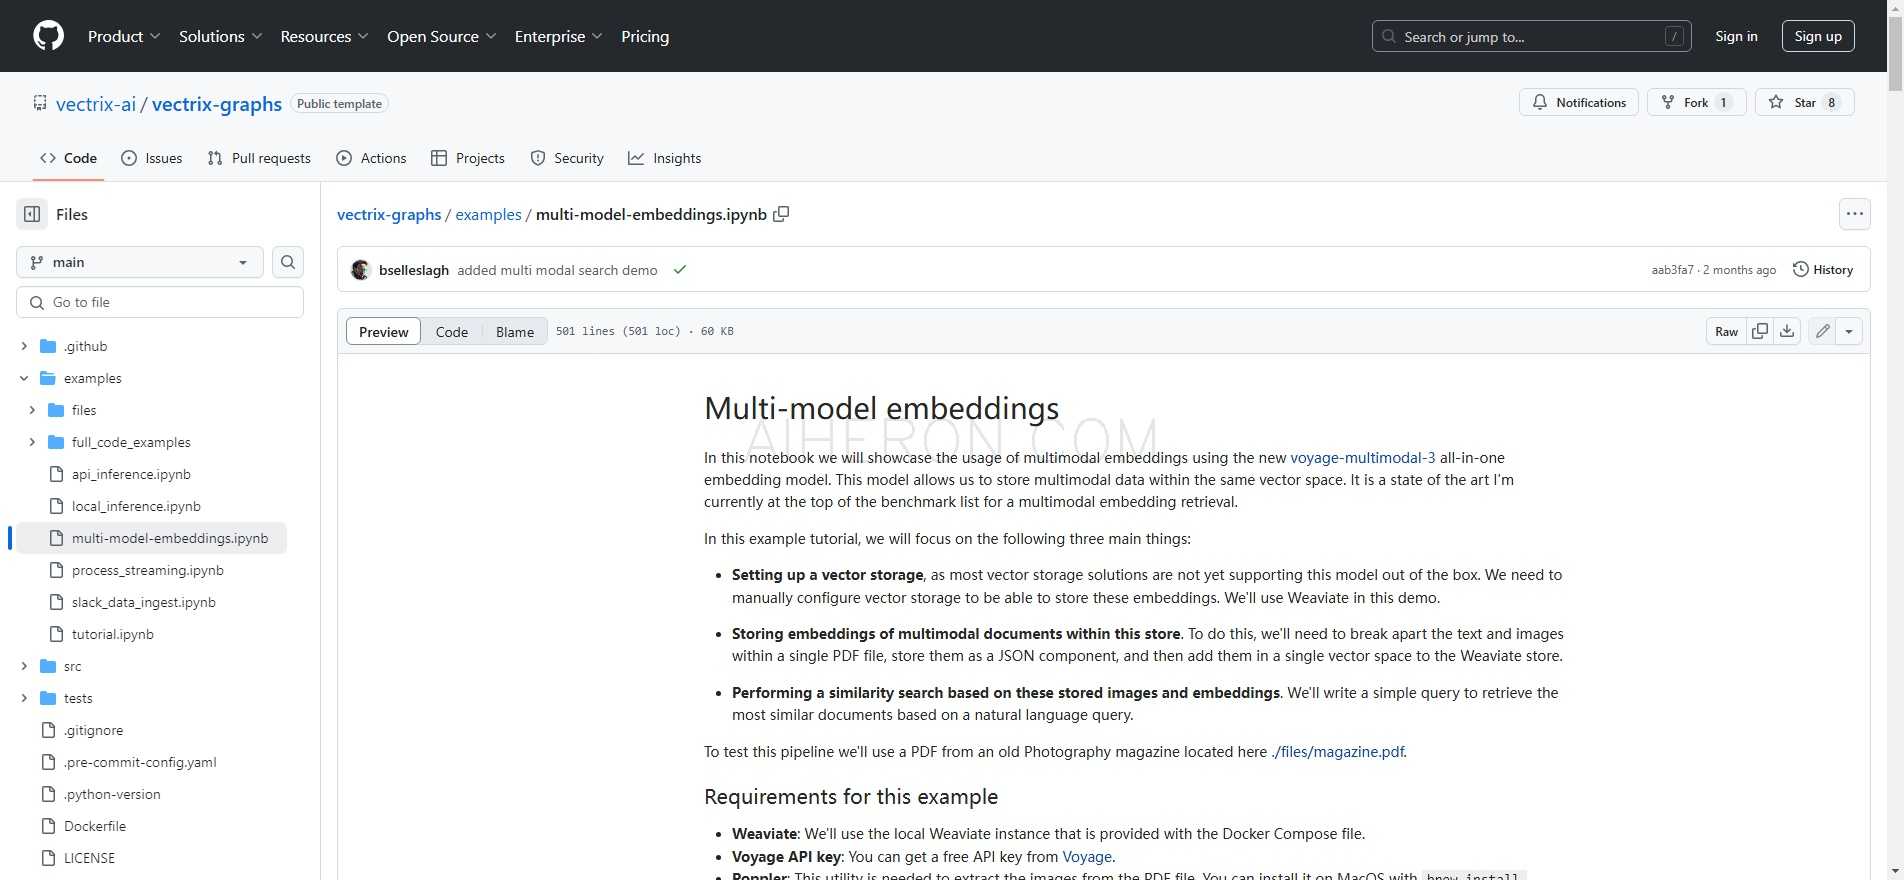Image resolution: width=1904 pixels, height=880 pixels.
Task: Expand the full_code_examples folder
Action: (32, 442)
